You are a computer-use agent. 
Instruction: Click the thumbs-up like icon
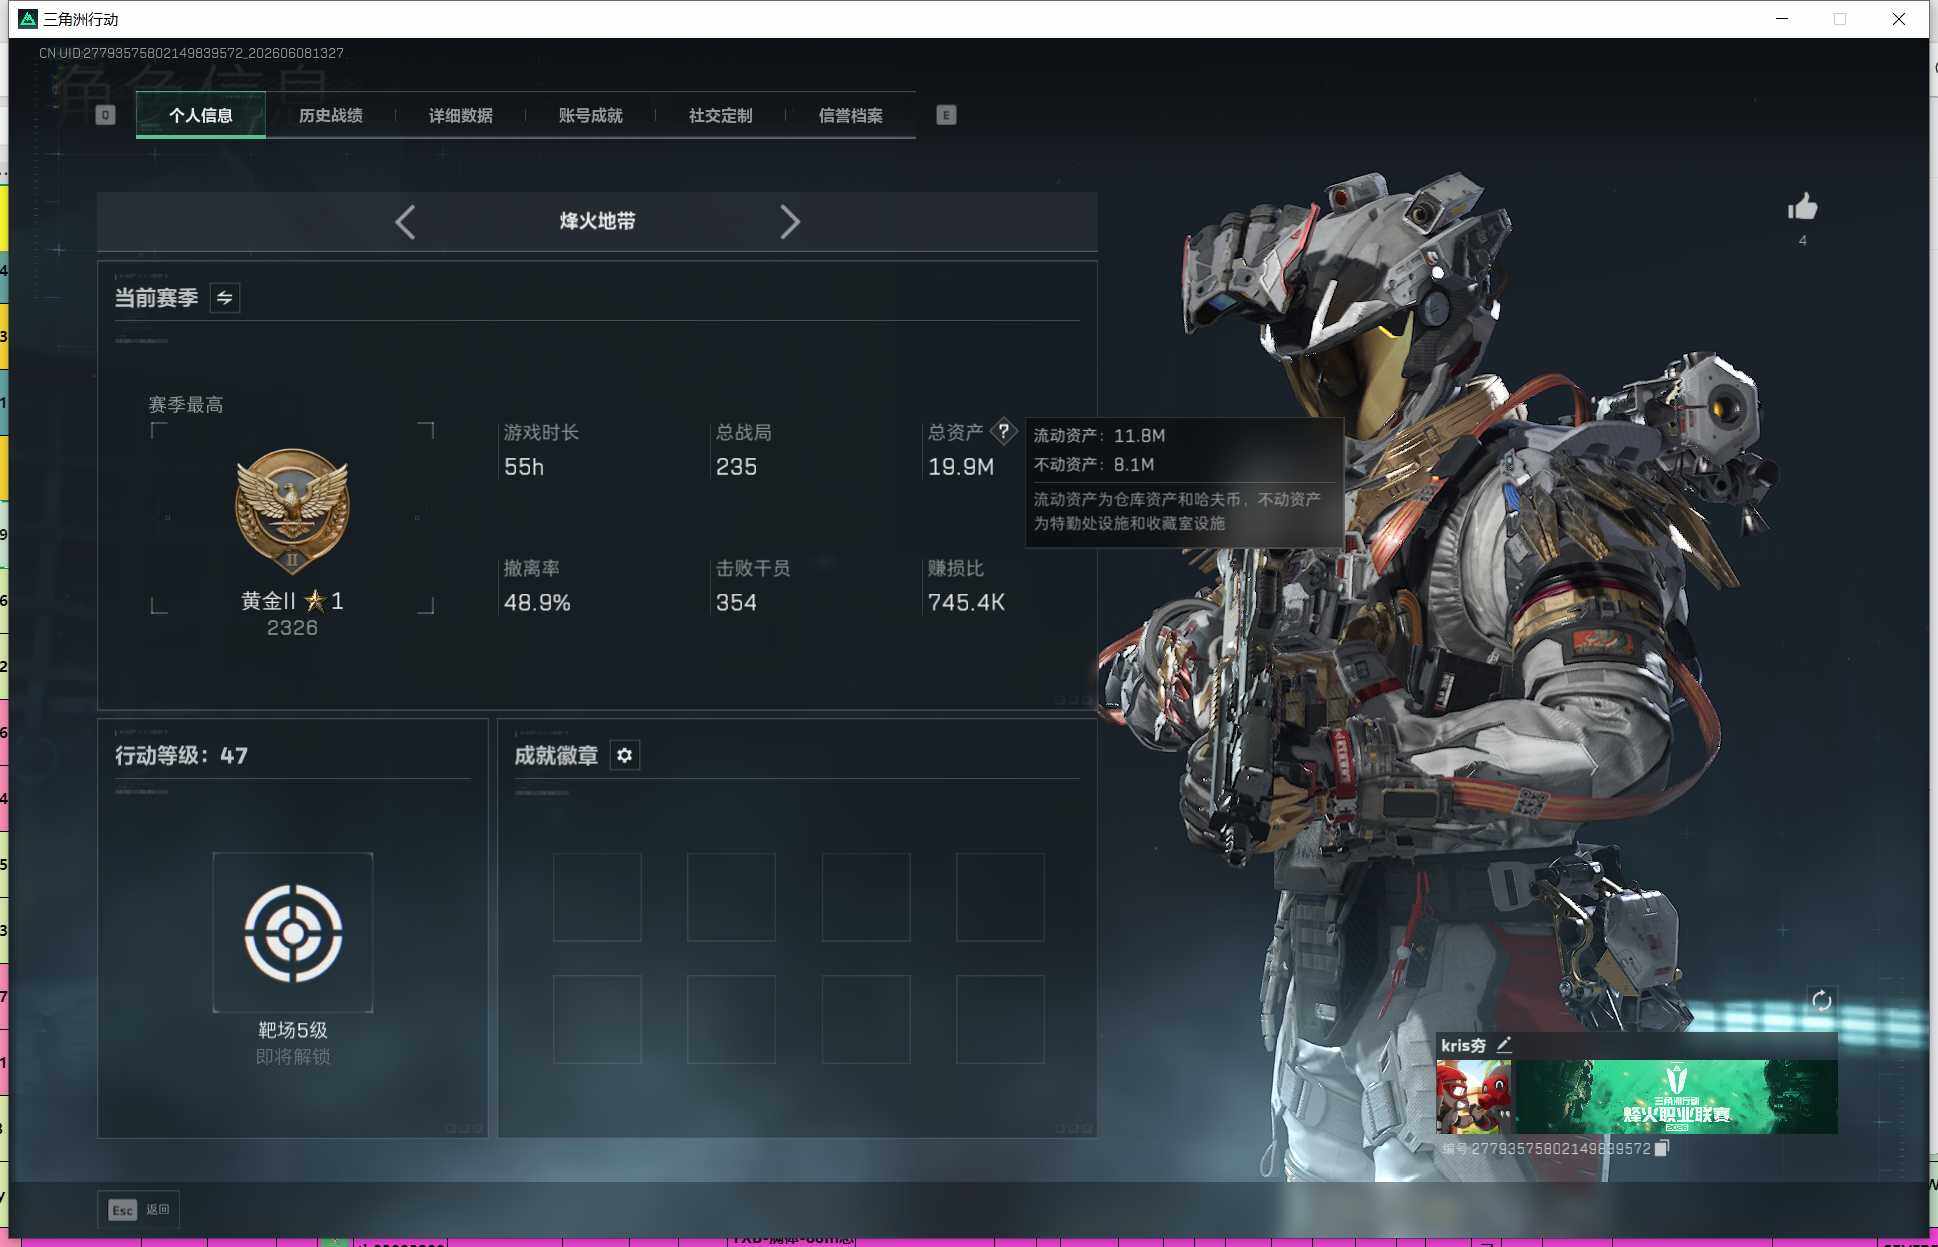[1803, 208]
